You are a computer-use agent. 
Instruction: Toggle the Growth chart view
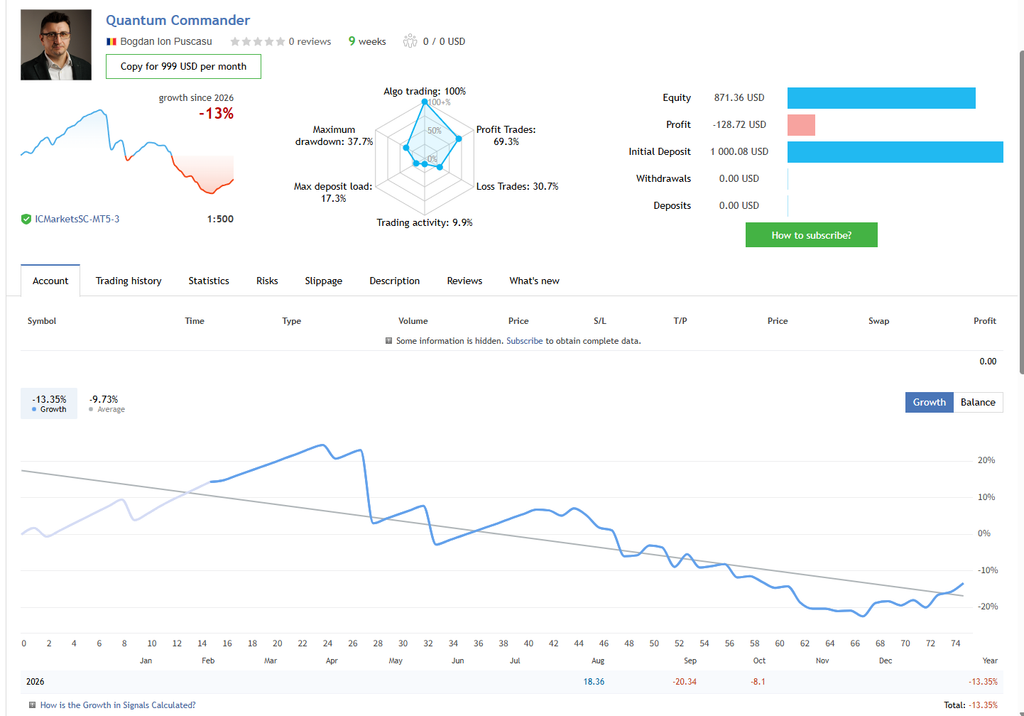click(929, 402)
